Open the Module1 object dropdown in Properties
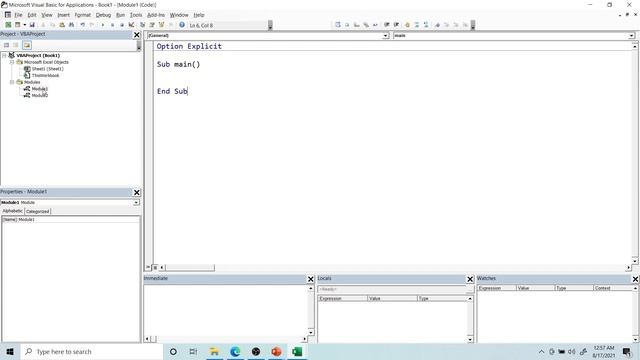 (136, 202)
